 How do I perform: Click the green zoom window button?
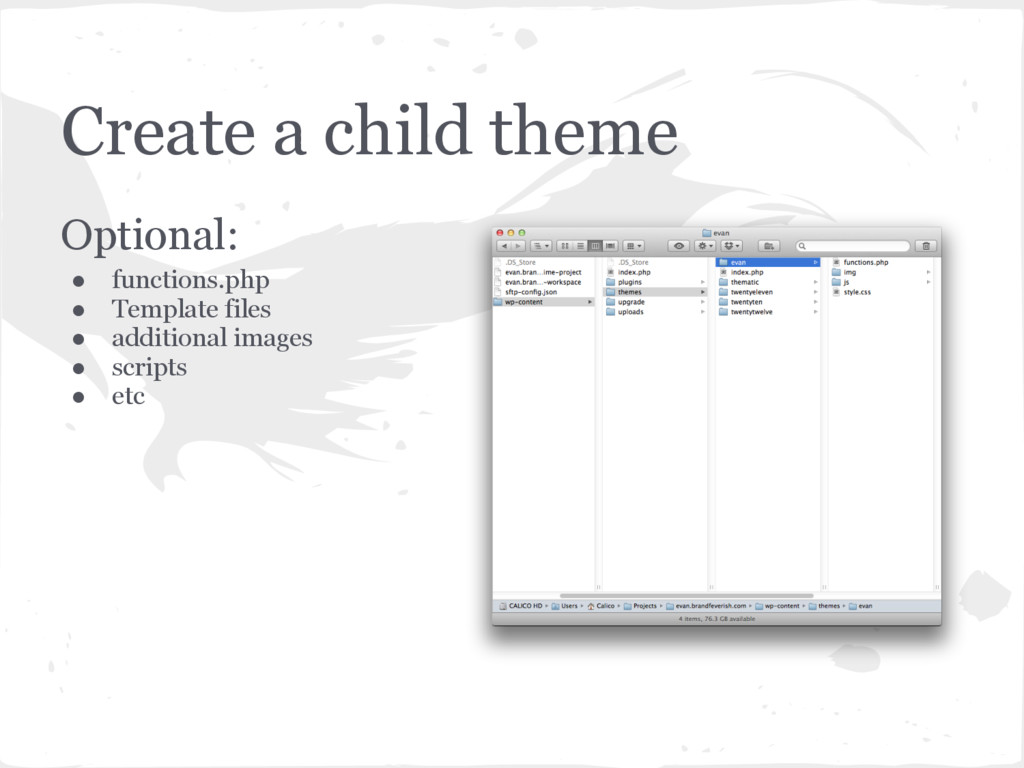(x=522, y=232)
